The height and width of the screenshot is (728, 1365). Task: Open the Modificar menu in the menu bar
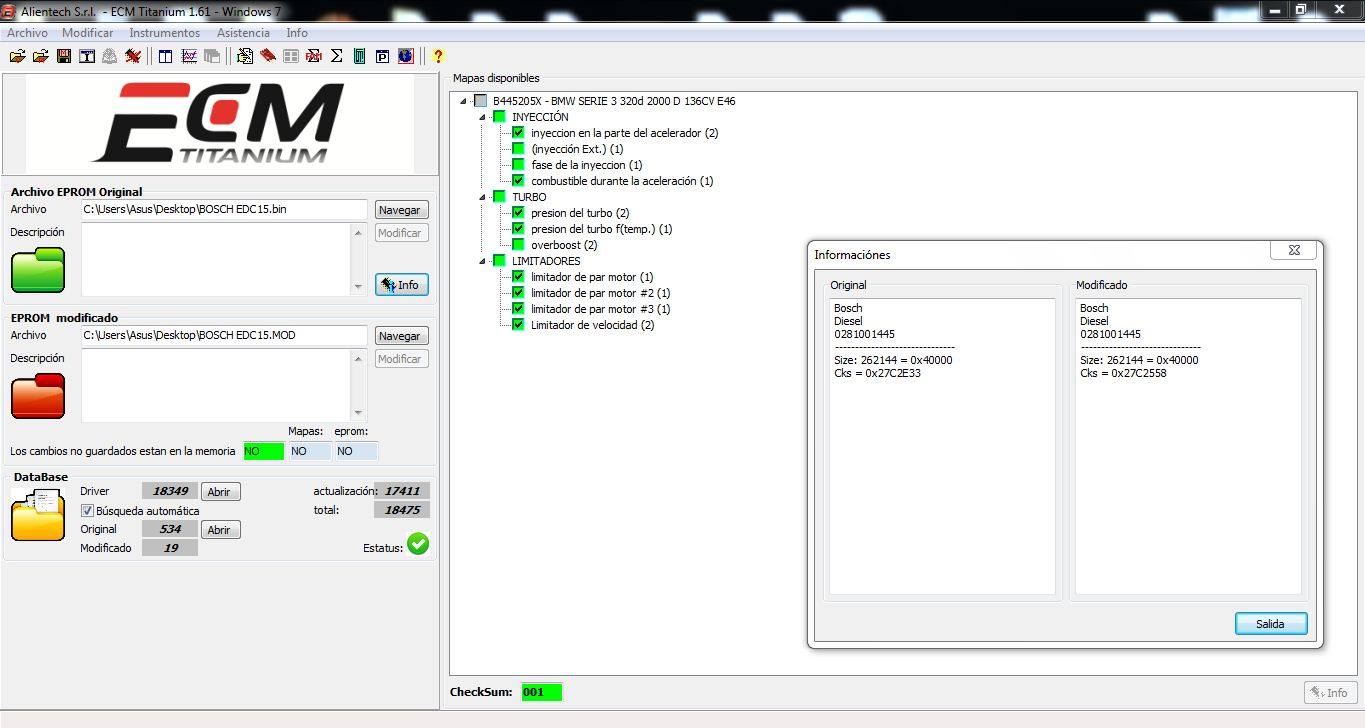pos(88,33)
